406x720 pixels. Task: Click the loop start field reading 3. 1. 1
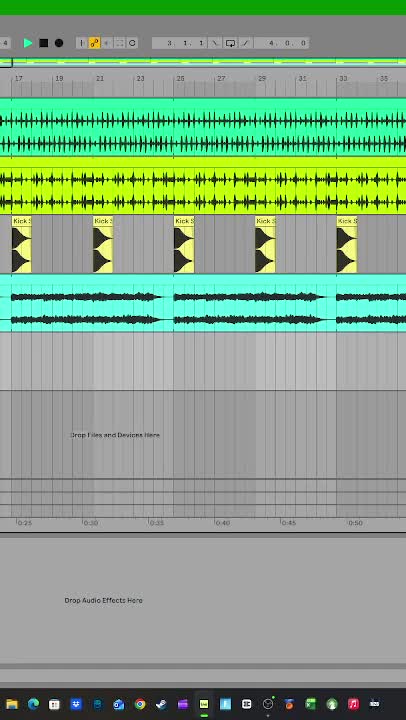[180, 43]
